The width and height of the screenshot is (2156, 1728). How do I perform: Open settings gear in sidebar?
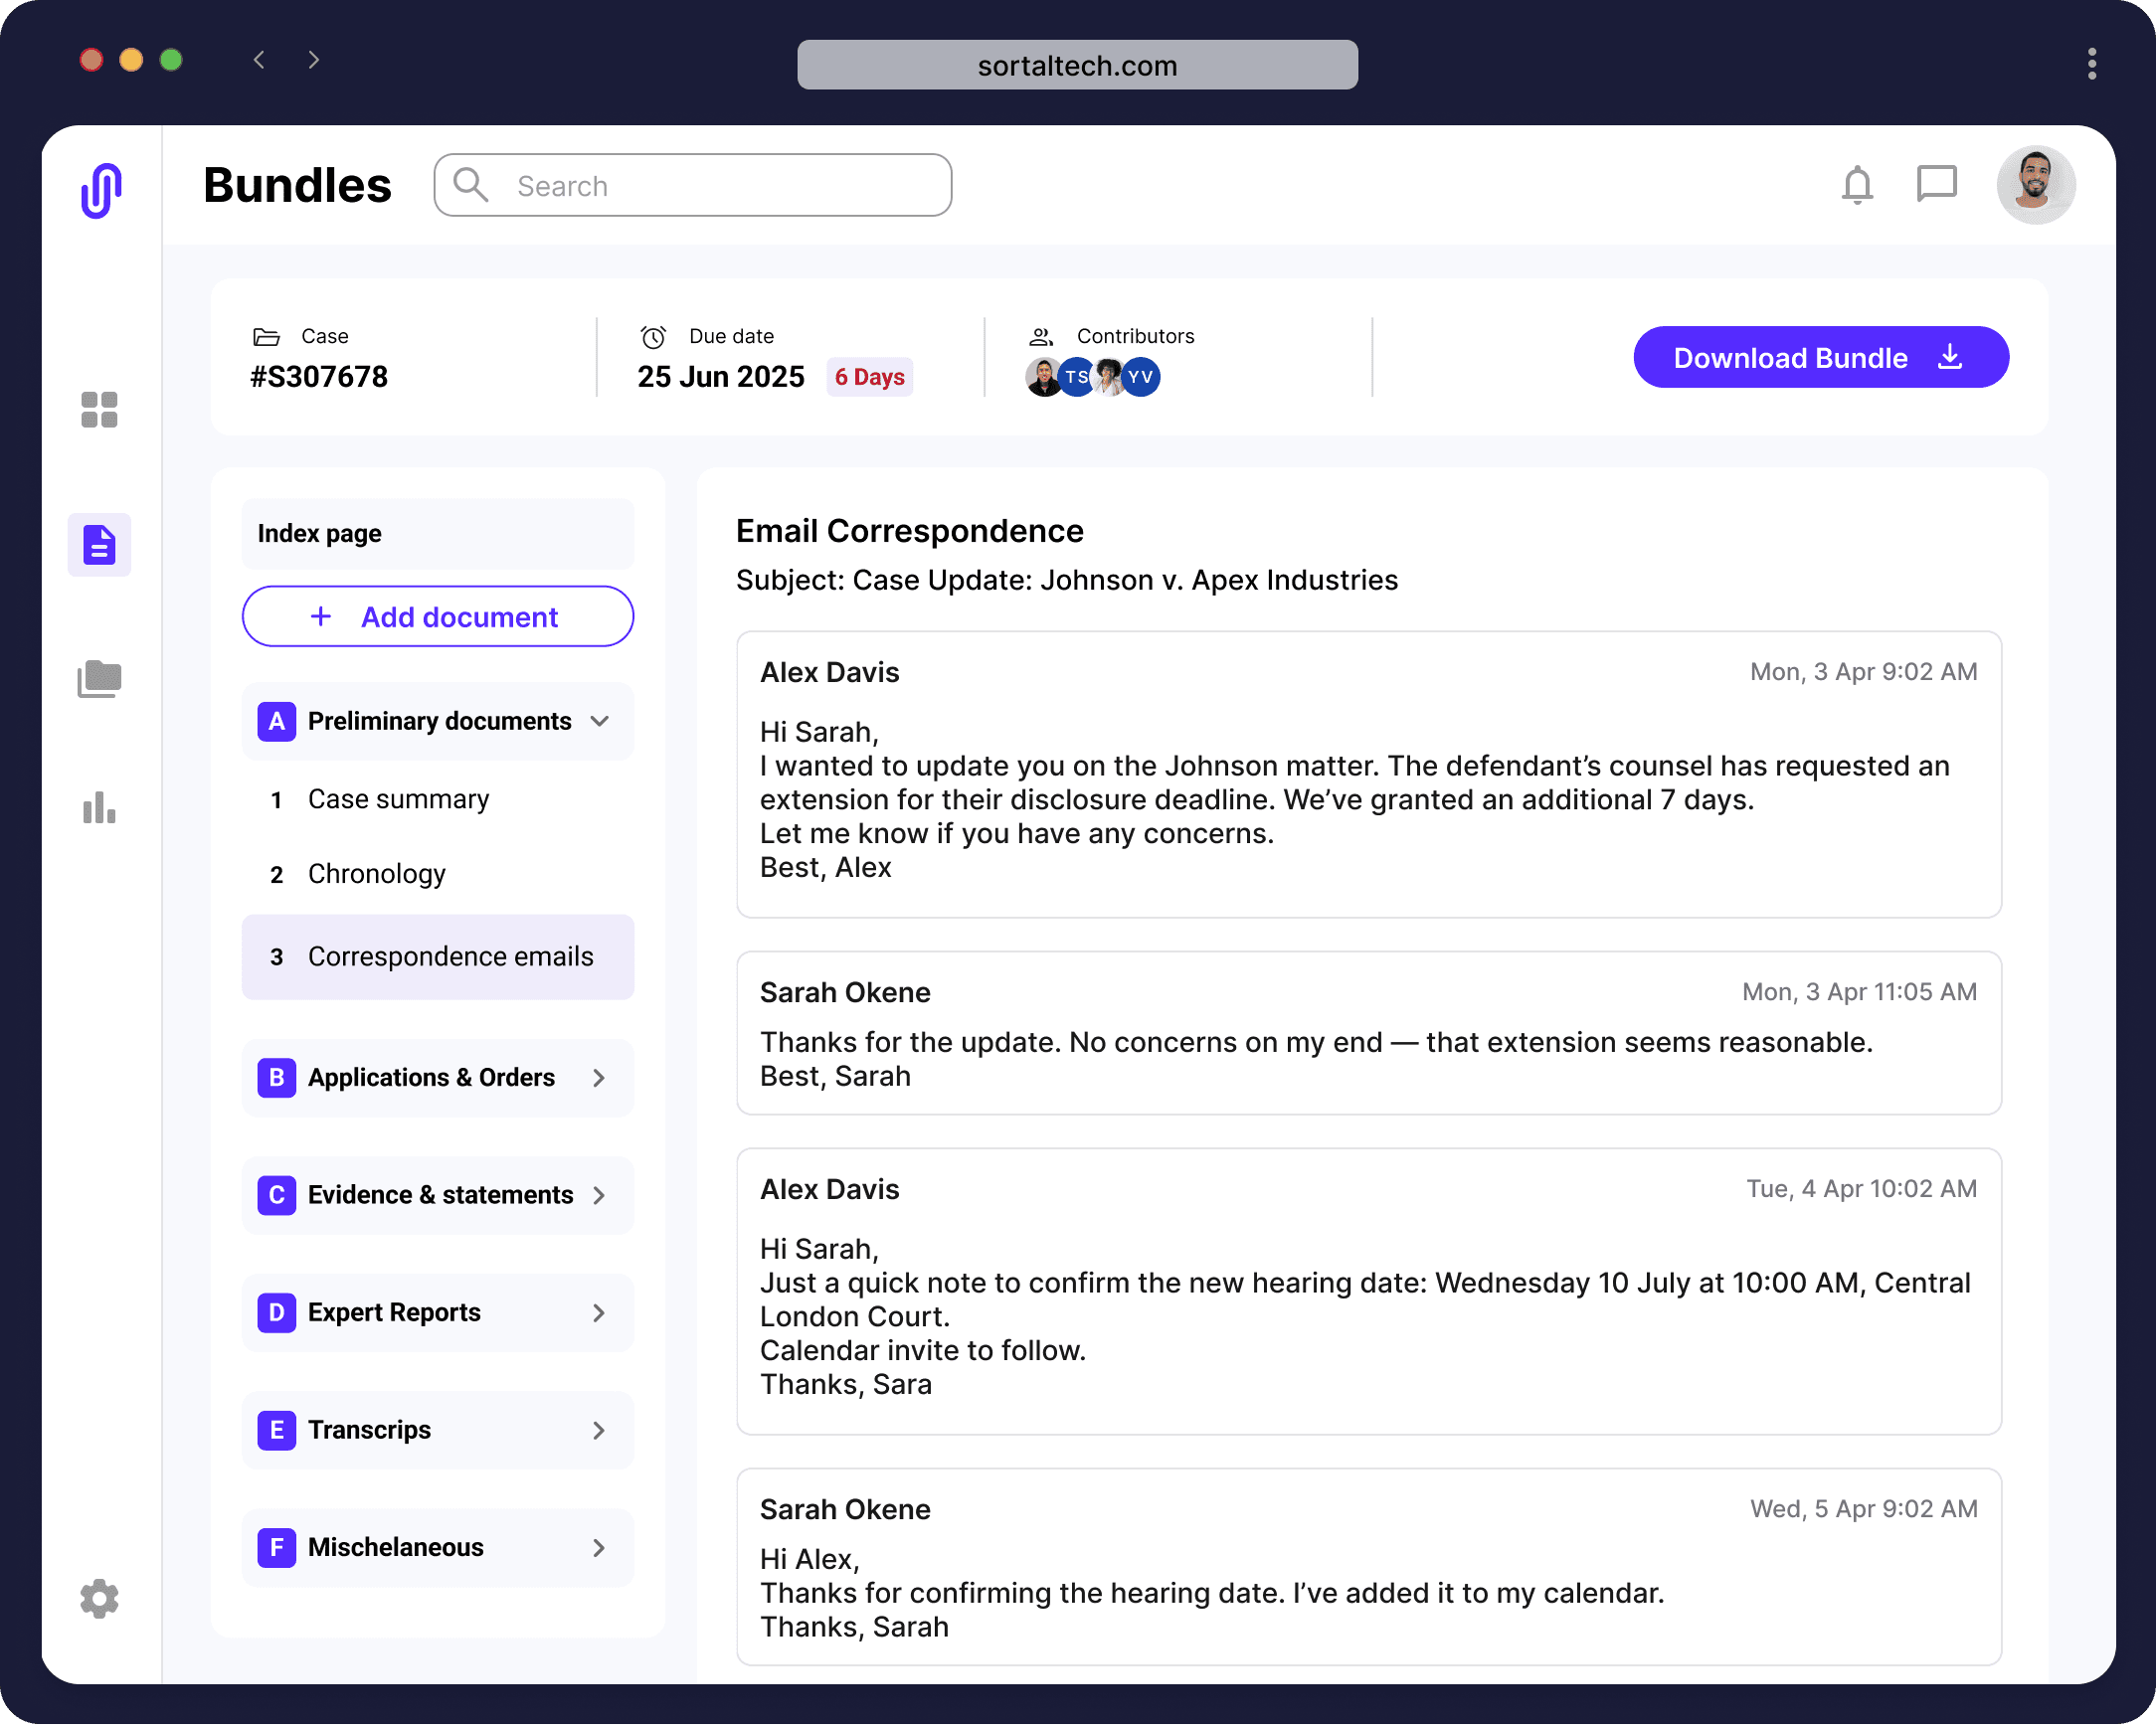(x=99, y=1598)
